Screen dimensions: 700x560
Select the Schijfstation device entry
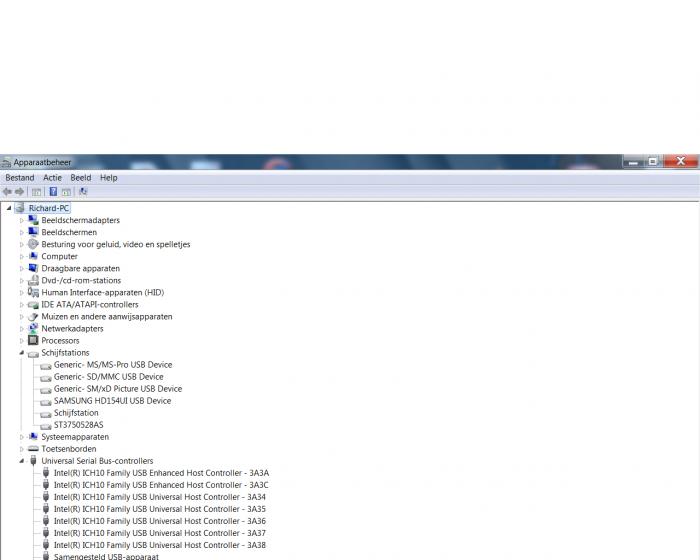[76, 413]
